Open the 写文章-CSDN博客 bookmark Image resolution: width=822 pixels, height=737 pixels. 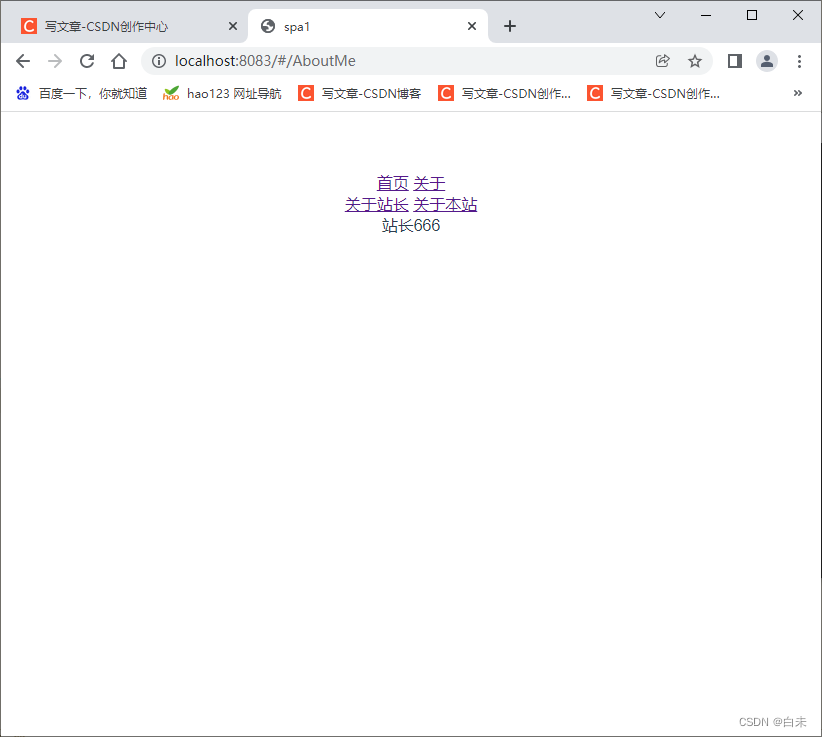[x=360, y=93]
